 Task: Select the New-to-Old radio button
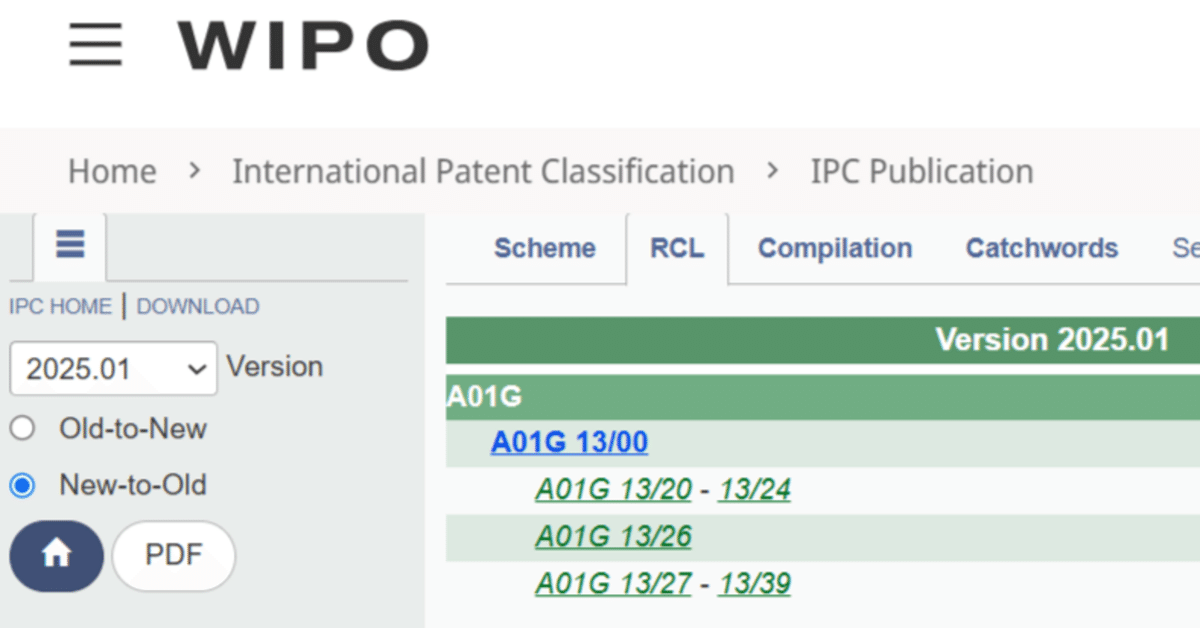coord(22,486)
